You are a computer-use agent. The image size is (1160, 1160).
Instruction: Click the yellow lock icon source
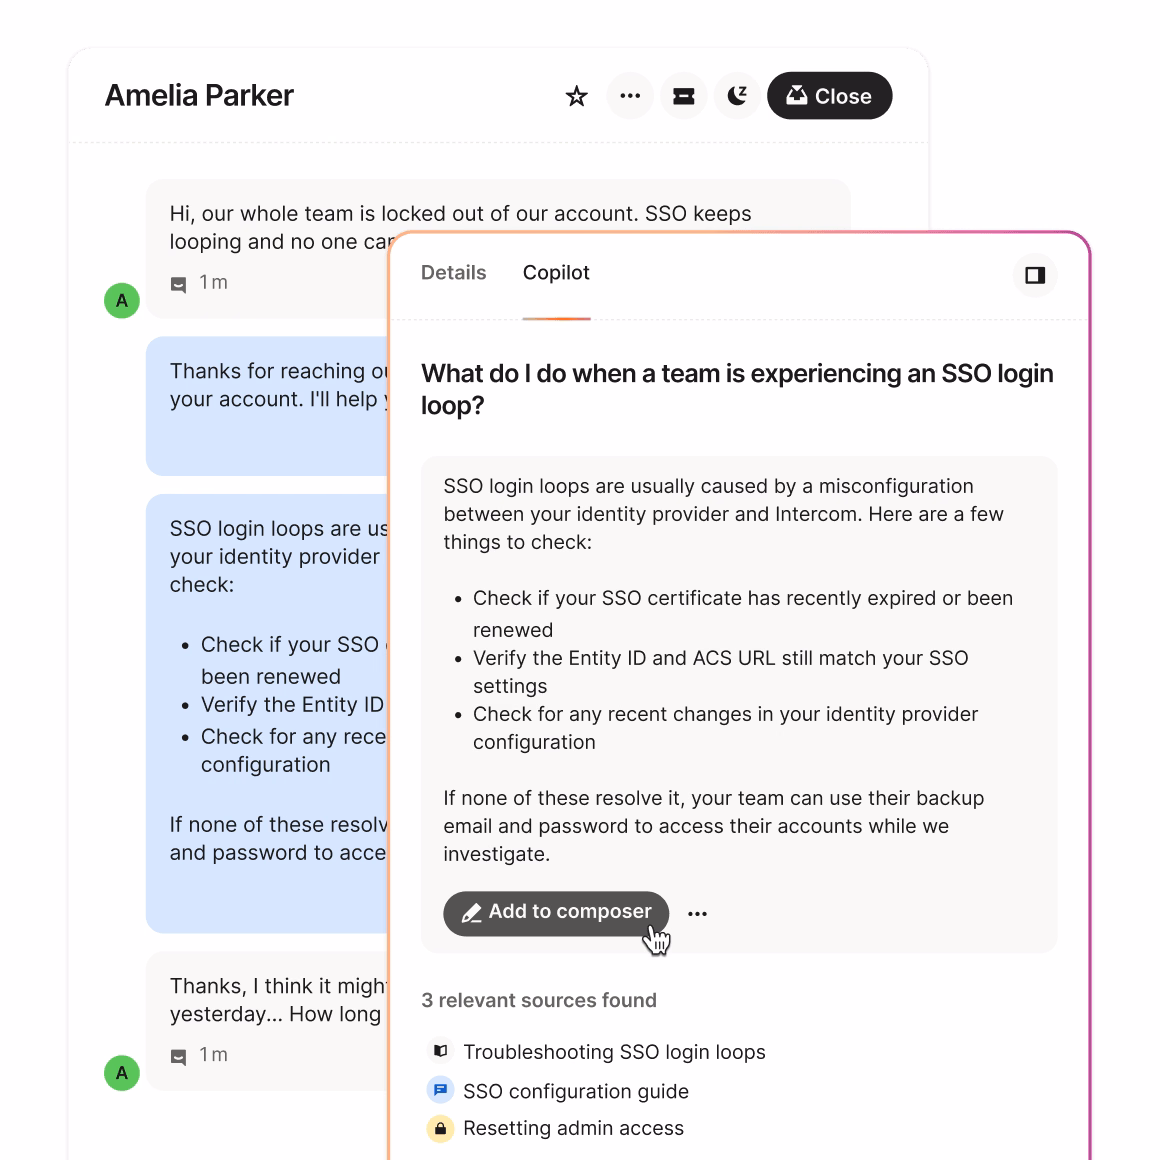[440, 1128]
